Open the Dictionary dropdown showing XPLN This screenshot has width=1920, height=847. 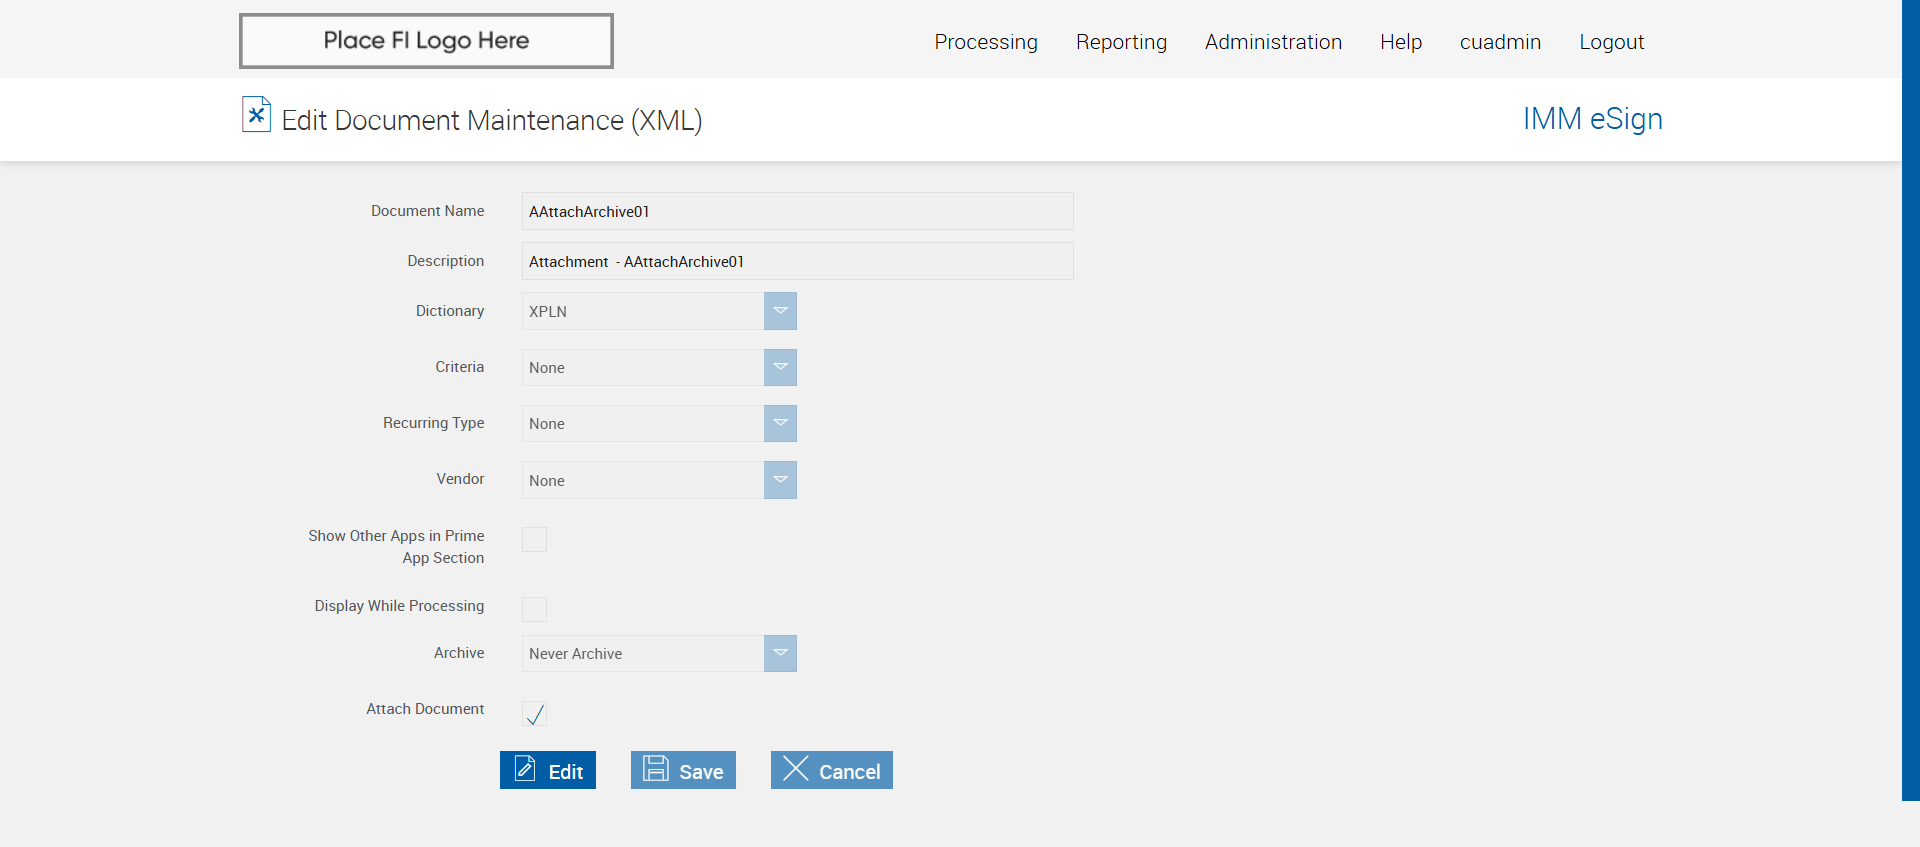[780, 311]
